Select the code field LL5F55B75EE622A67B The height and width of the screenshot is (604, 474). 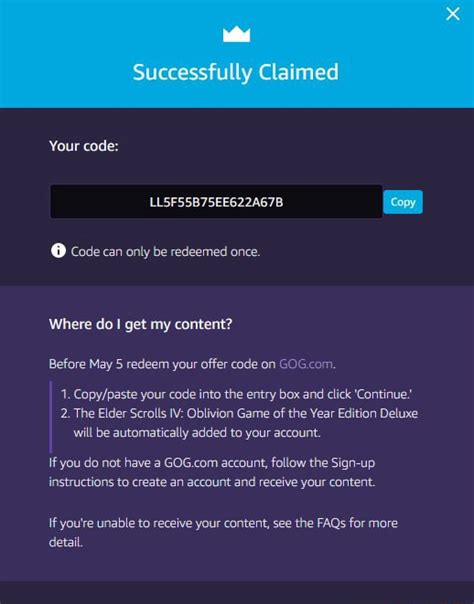[x=216, y=201]
